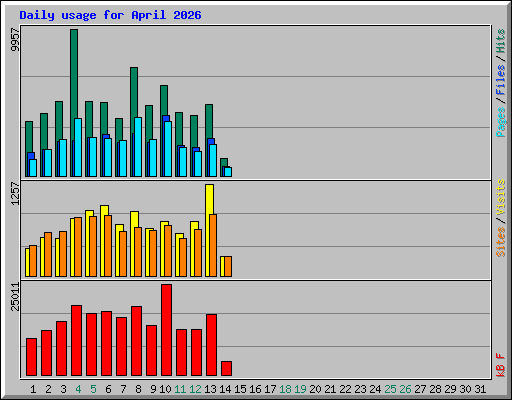Click the blue files bar for day 10
This screenshot has height=400, width=512.
tap(166, 118)
